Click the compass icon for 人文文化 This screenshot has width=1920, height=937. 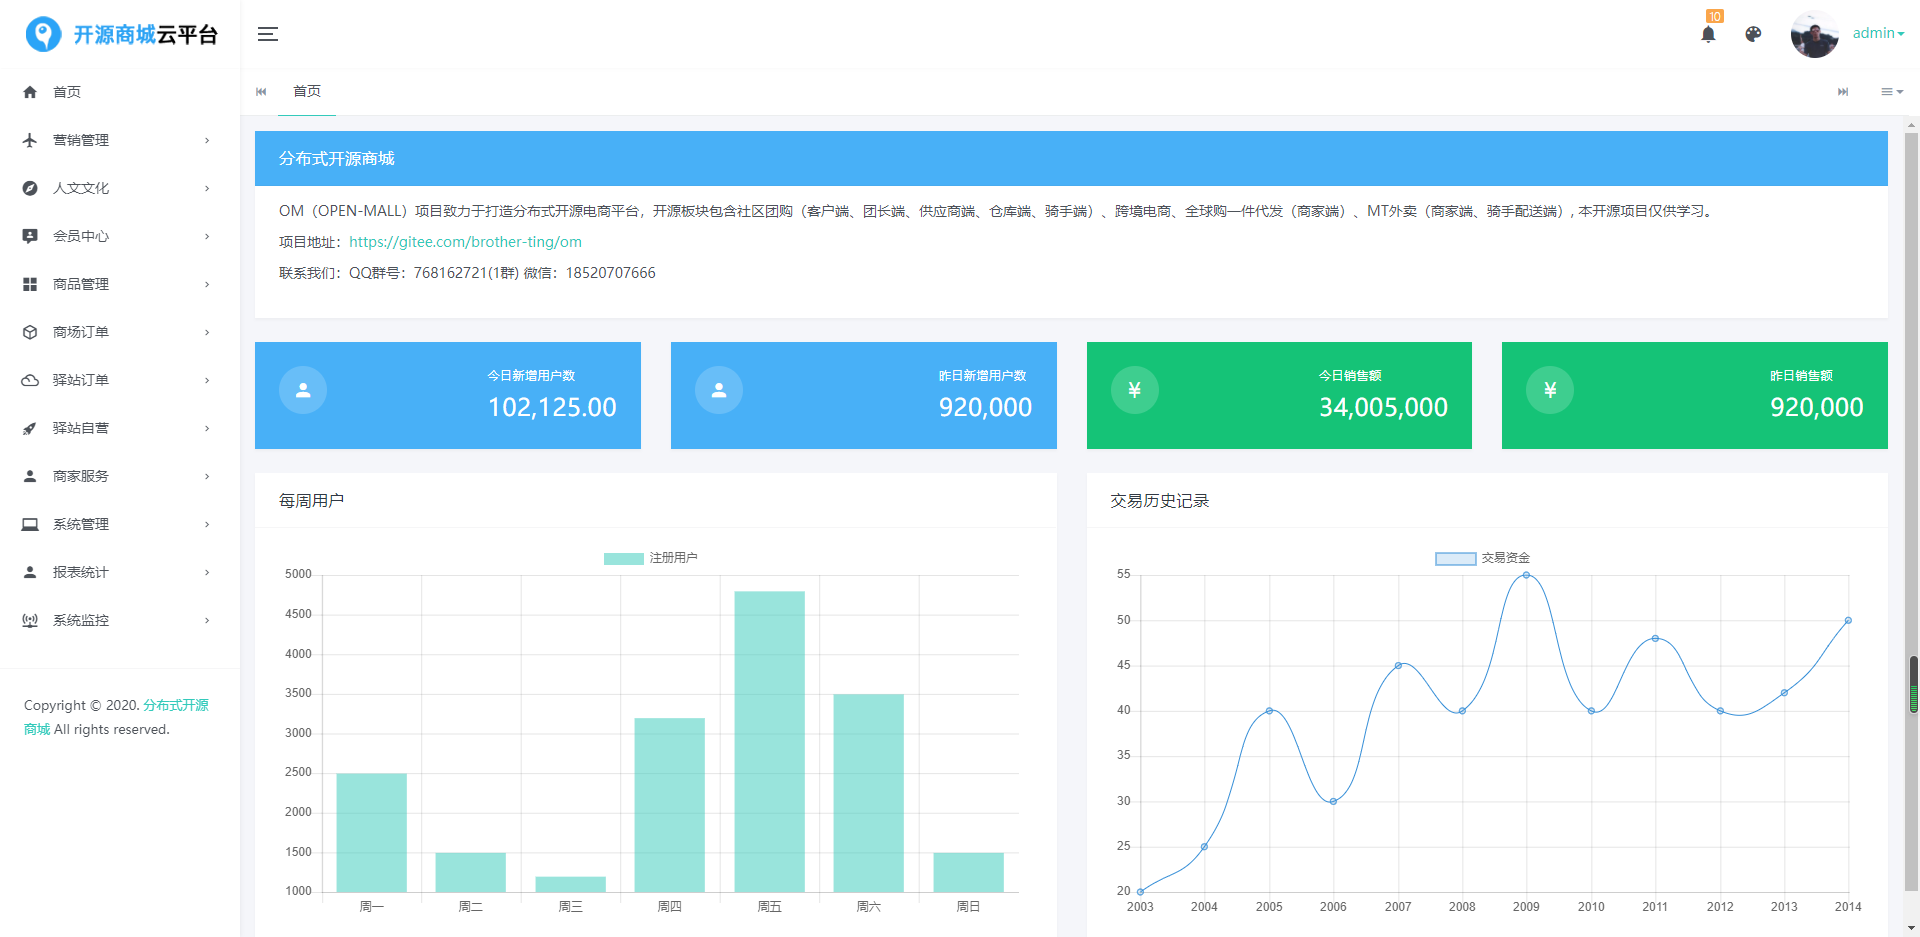tap(30, 188)
